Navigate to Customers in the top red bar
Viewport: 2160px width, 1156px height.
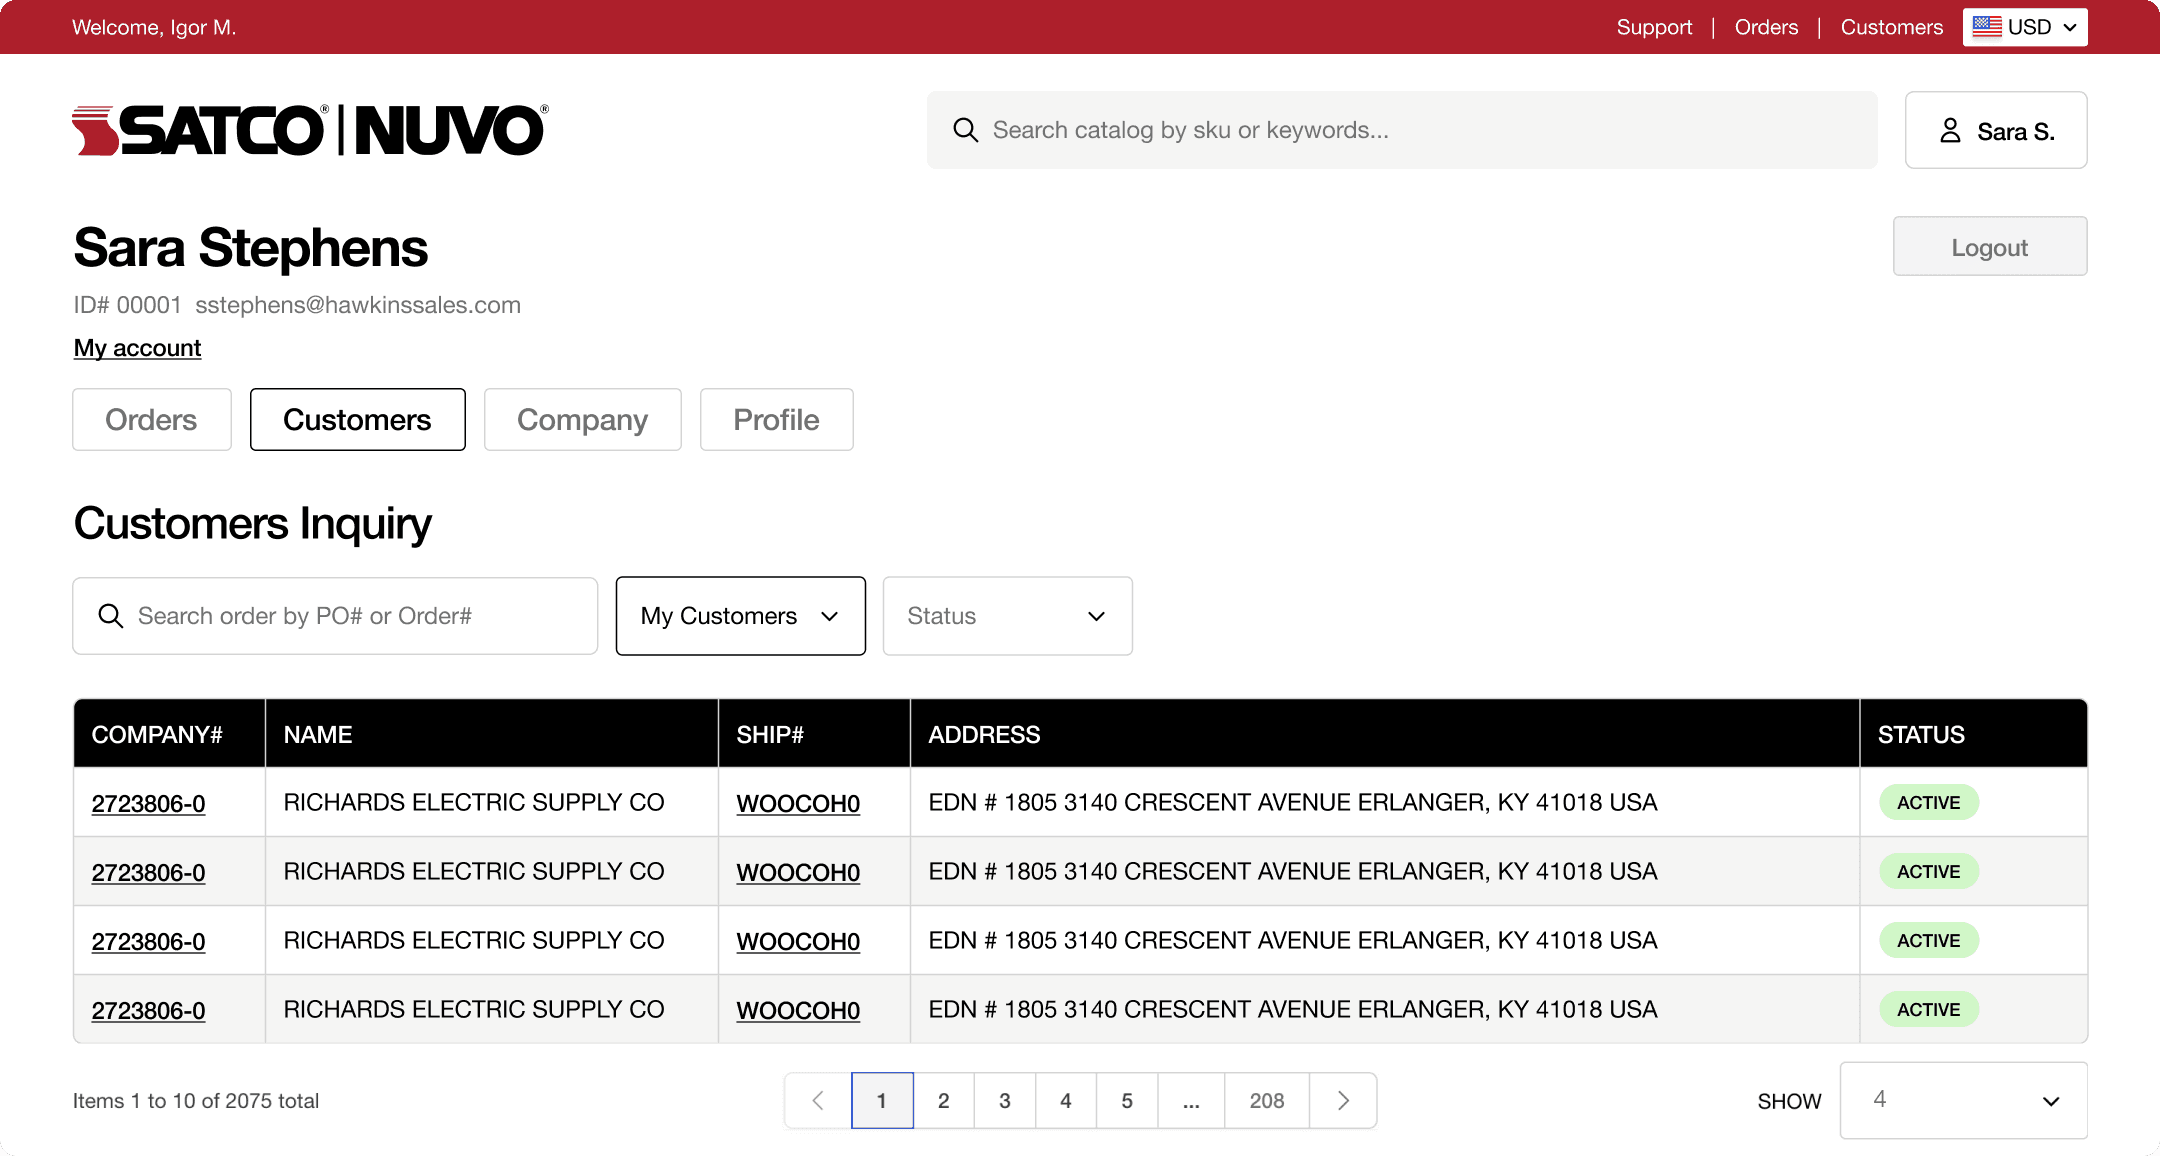[1892, 27]
